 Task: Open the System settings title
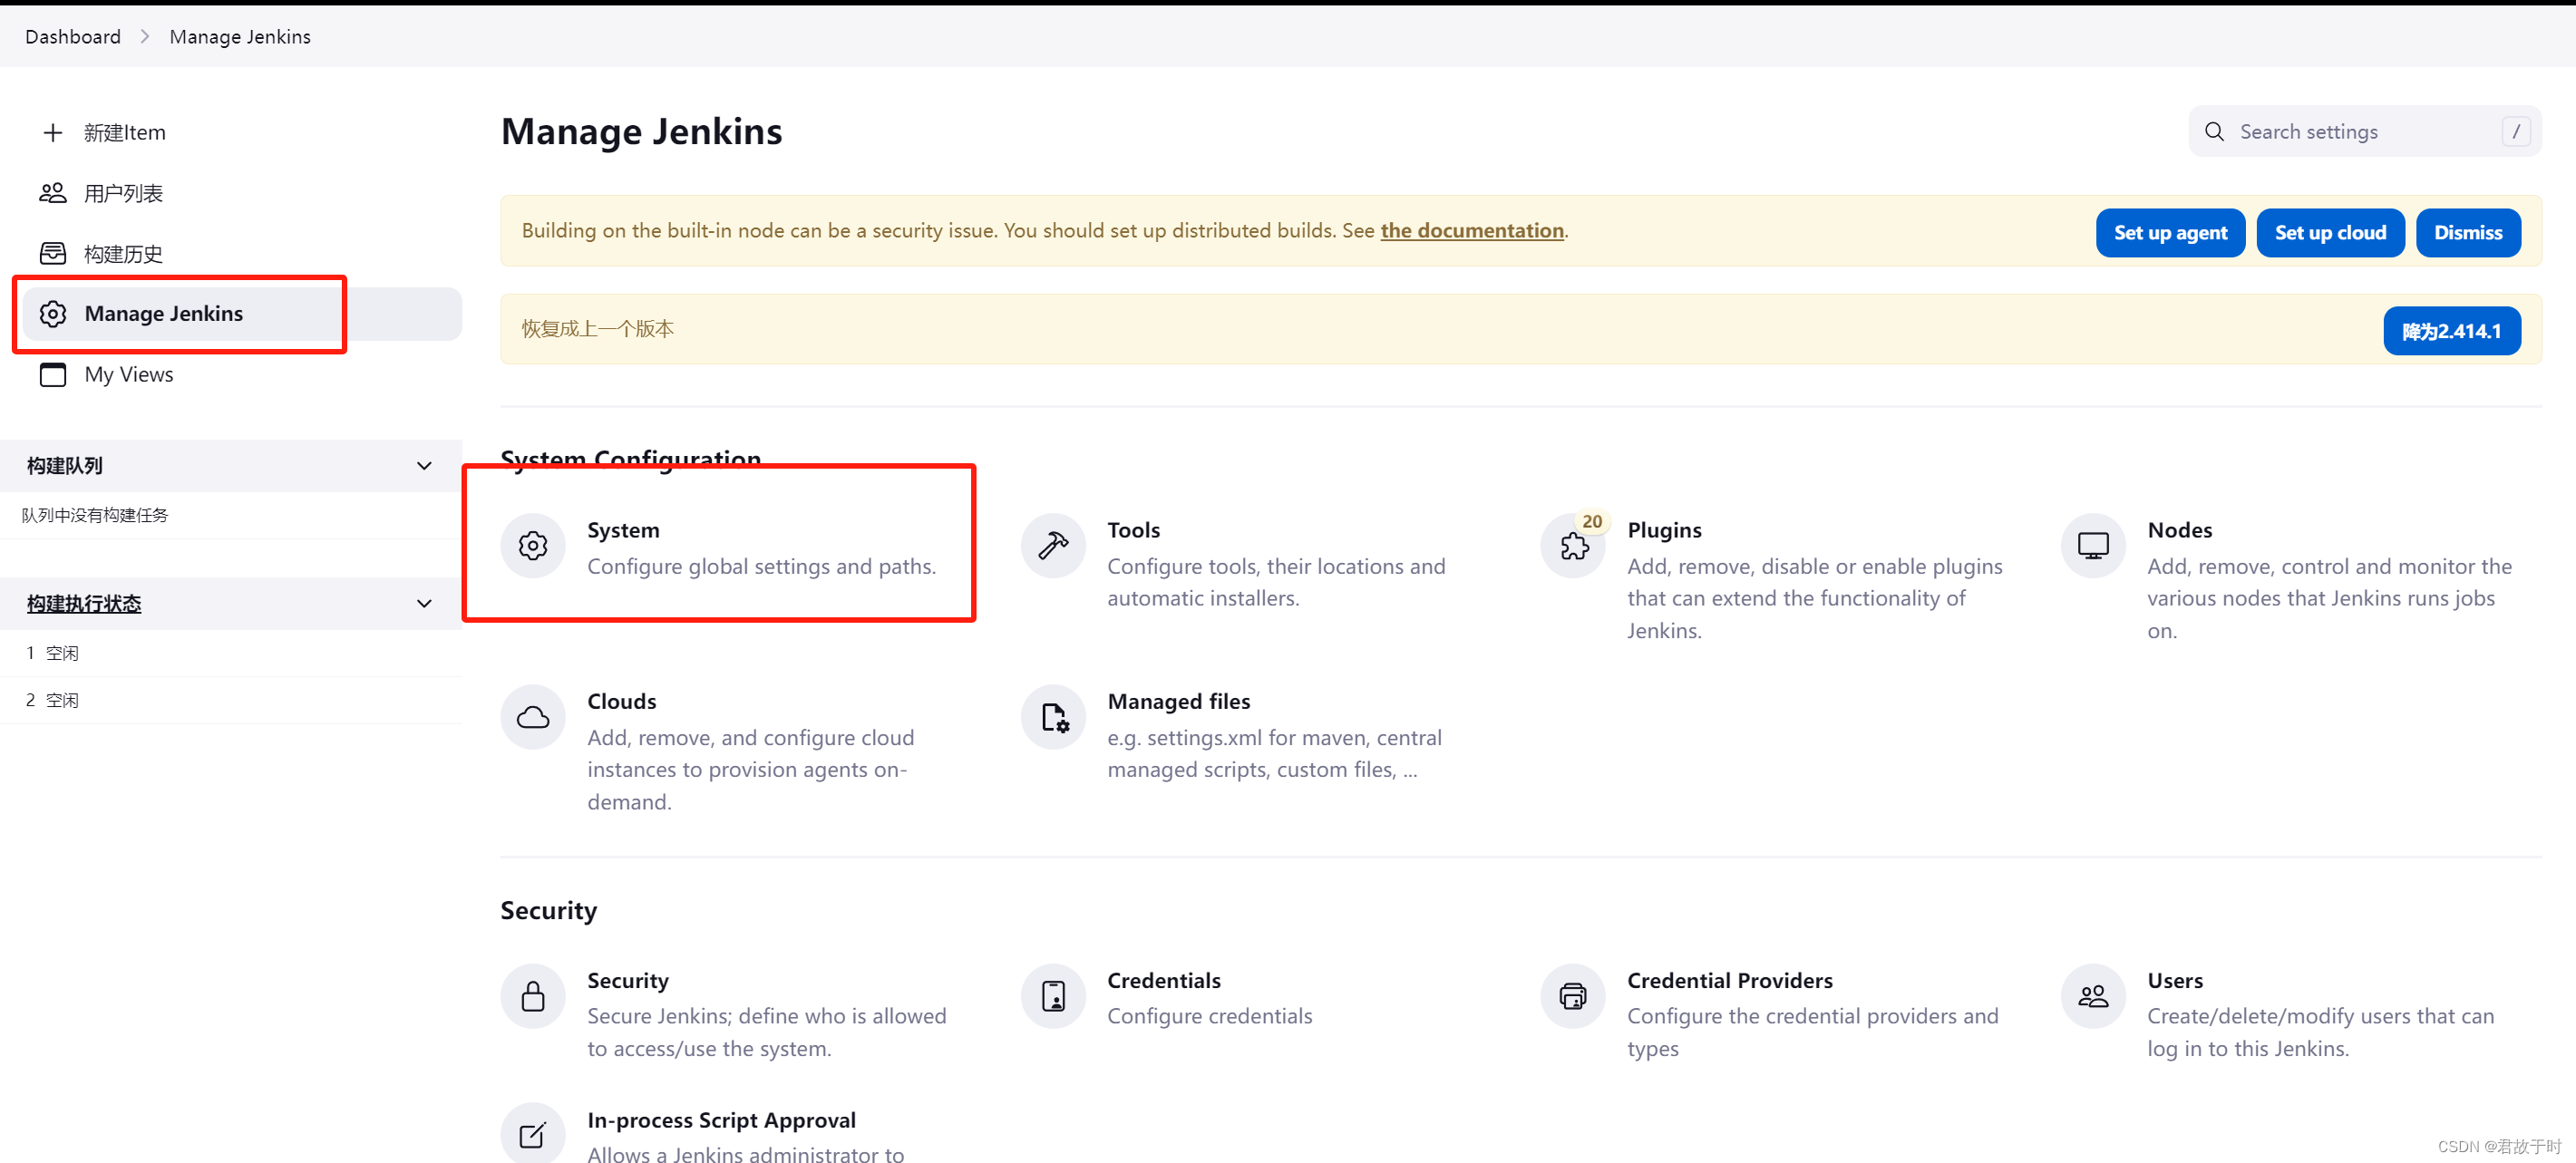(623, 530)
